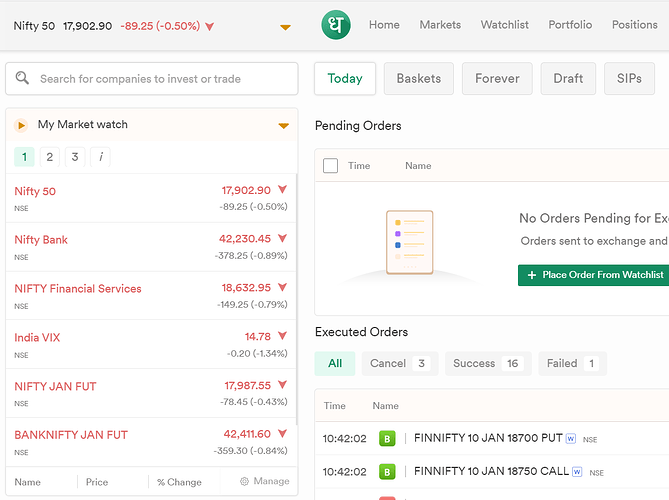Tick the select-all checkbox in Pending Orders header
The width and height of the screenshot is (669, 500).
click(x=330, y=166)
